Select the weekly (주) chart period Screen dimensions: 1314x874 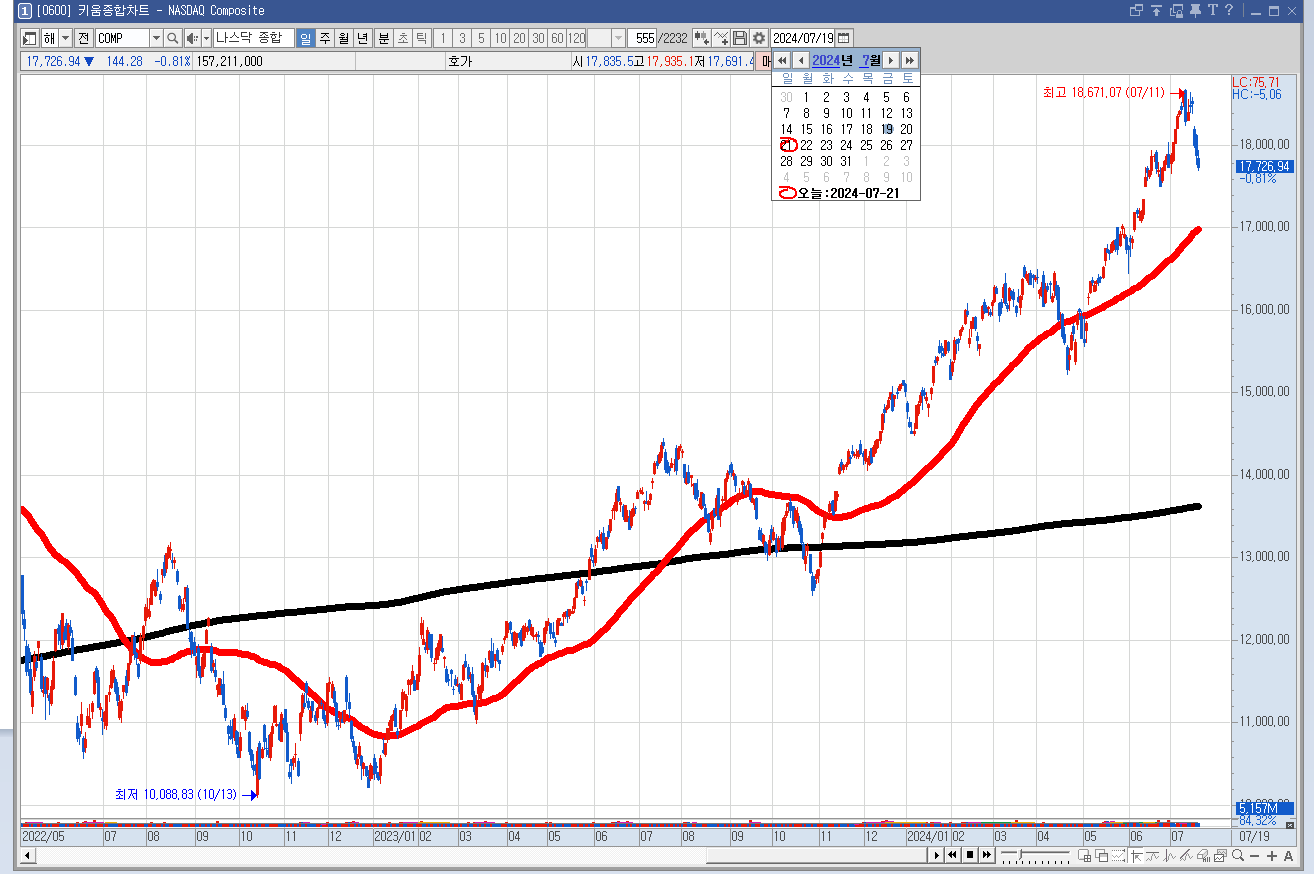[325, 38]
